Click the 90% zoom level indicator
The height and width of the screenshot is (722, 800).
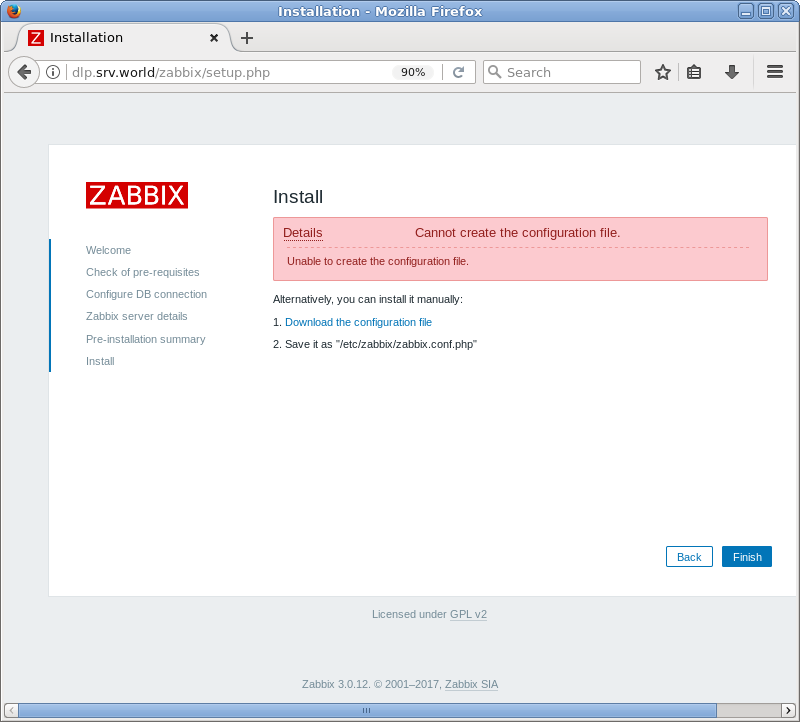click(413, 72)
